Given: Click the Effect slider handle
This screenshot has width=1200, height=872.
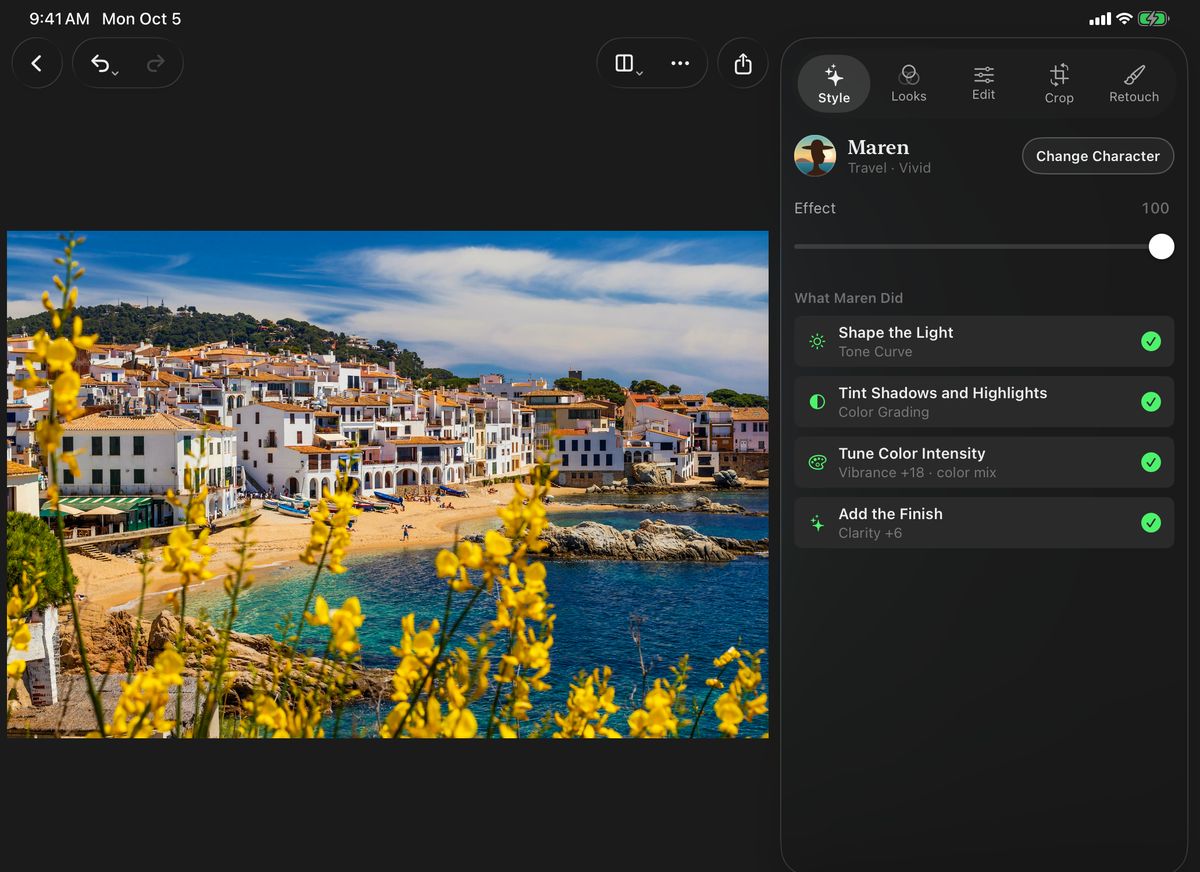Looking at the screenshot, I should click(1161, 247).
